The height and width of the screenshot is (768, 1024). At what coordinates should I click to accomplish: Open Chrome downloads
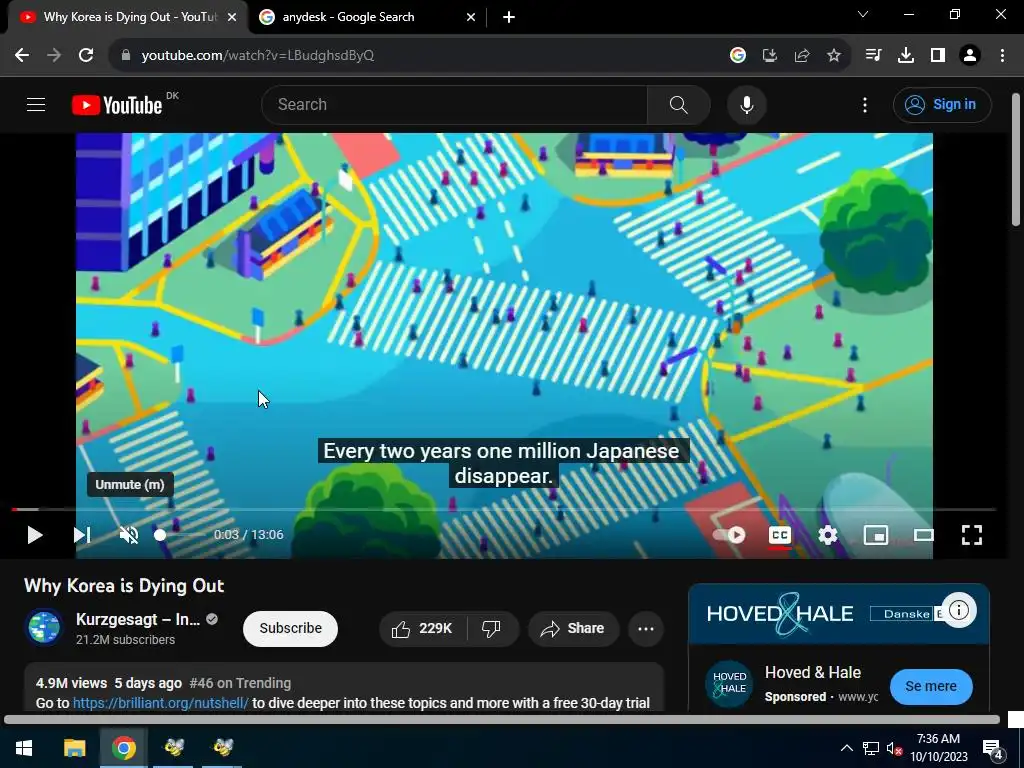[x=906, y=56]
